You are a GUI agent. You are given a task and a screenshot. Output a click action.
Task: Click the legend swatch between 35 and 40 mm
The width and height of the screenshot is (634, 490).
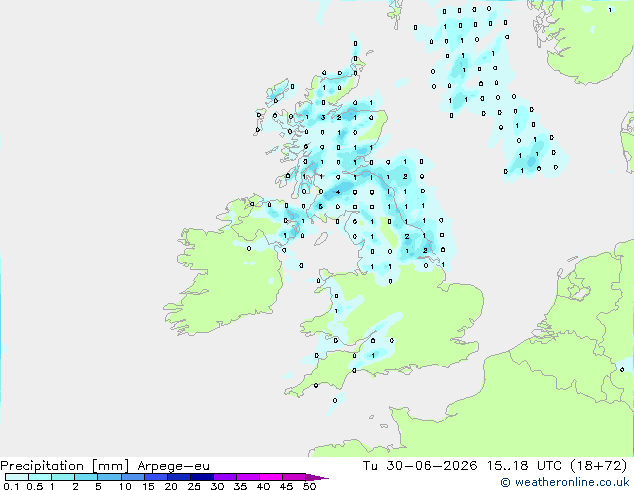pos(248,477)
